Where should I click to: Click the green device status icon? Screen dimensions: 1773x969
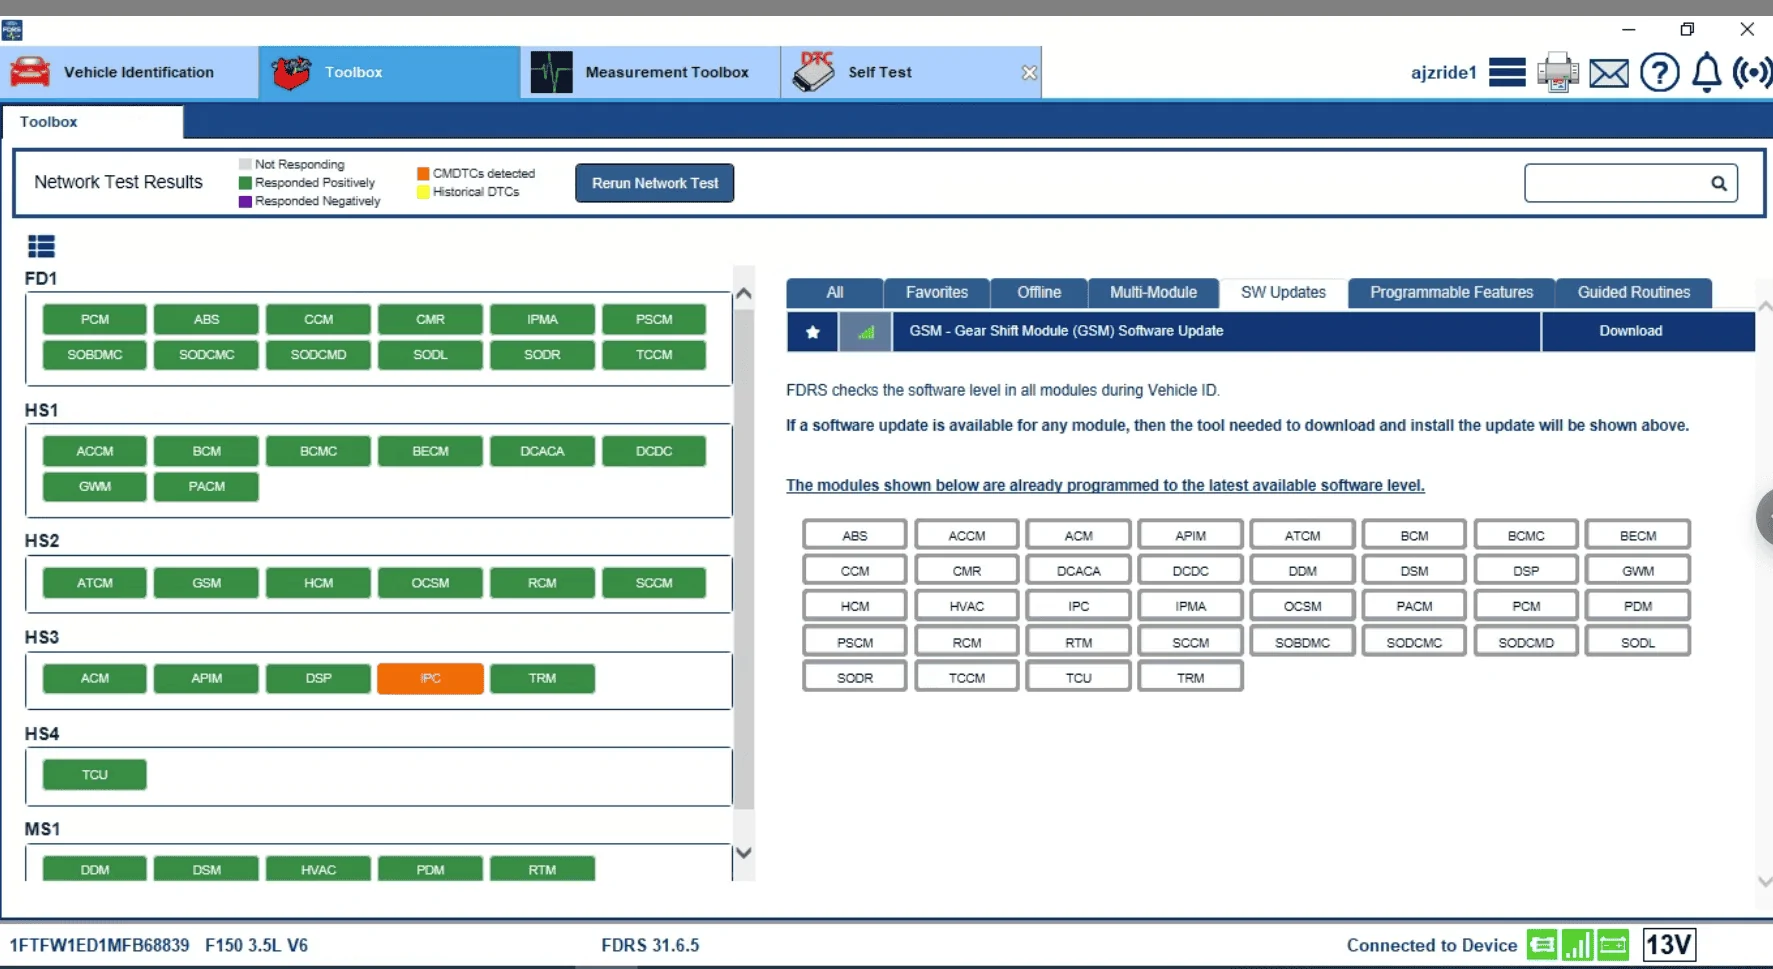(x=1542, y=945)
